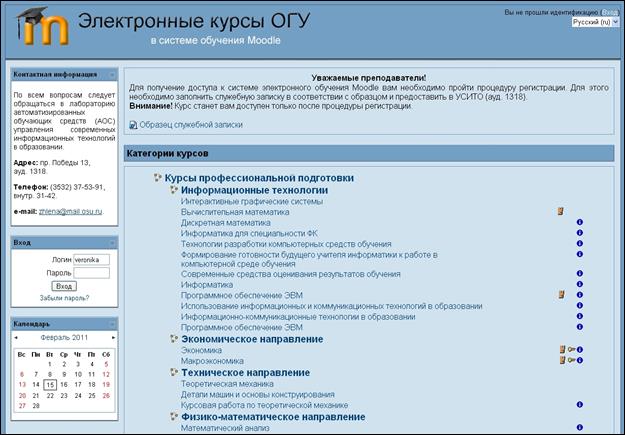Open the Русский (ru) language dropdown
The width and height of the screenshot is (625, 435).
595,22
